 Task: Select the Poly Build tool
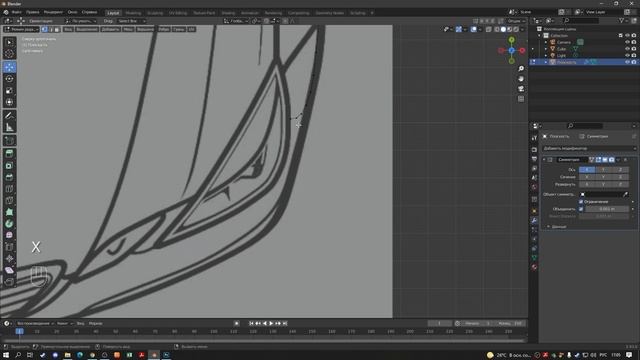point(9,212)
